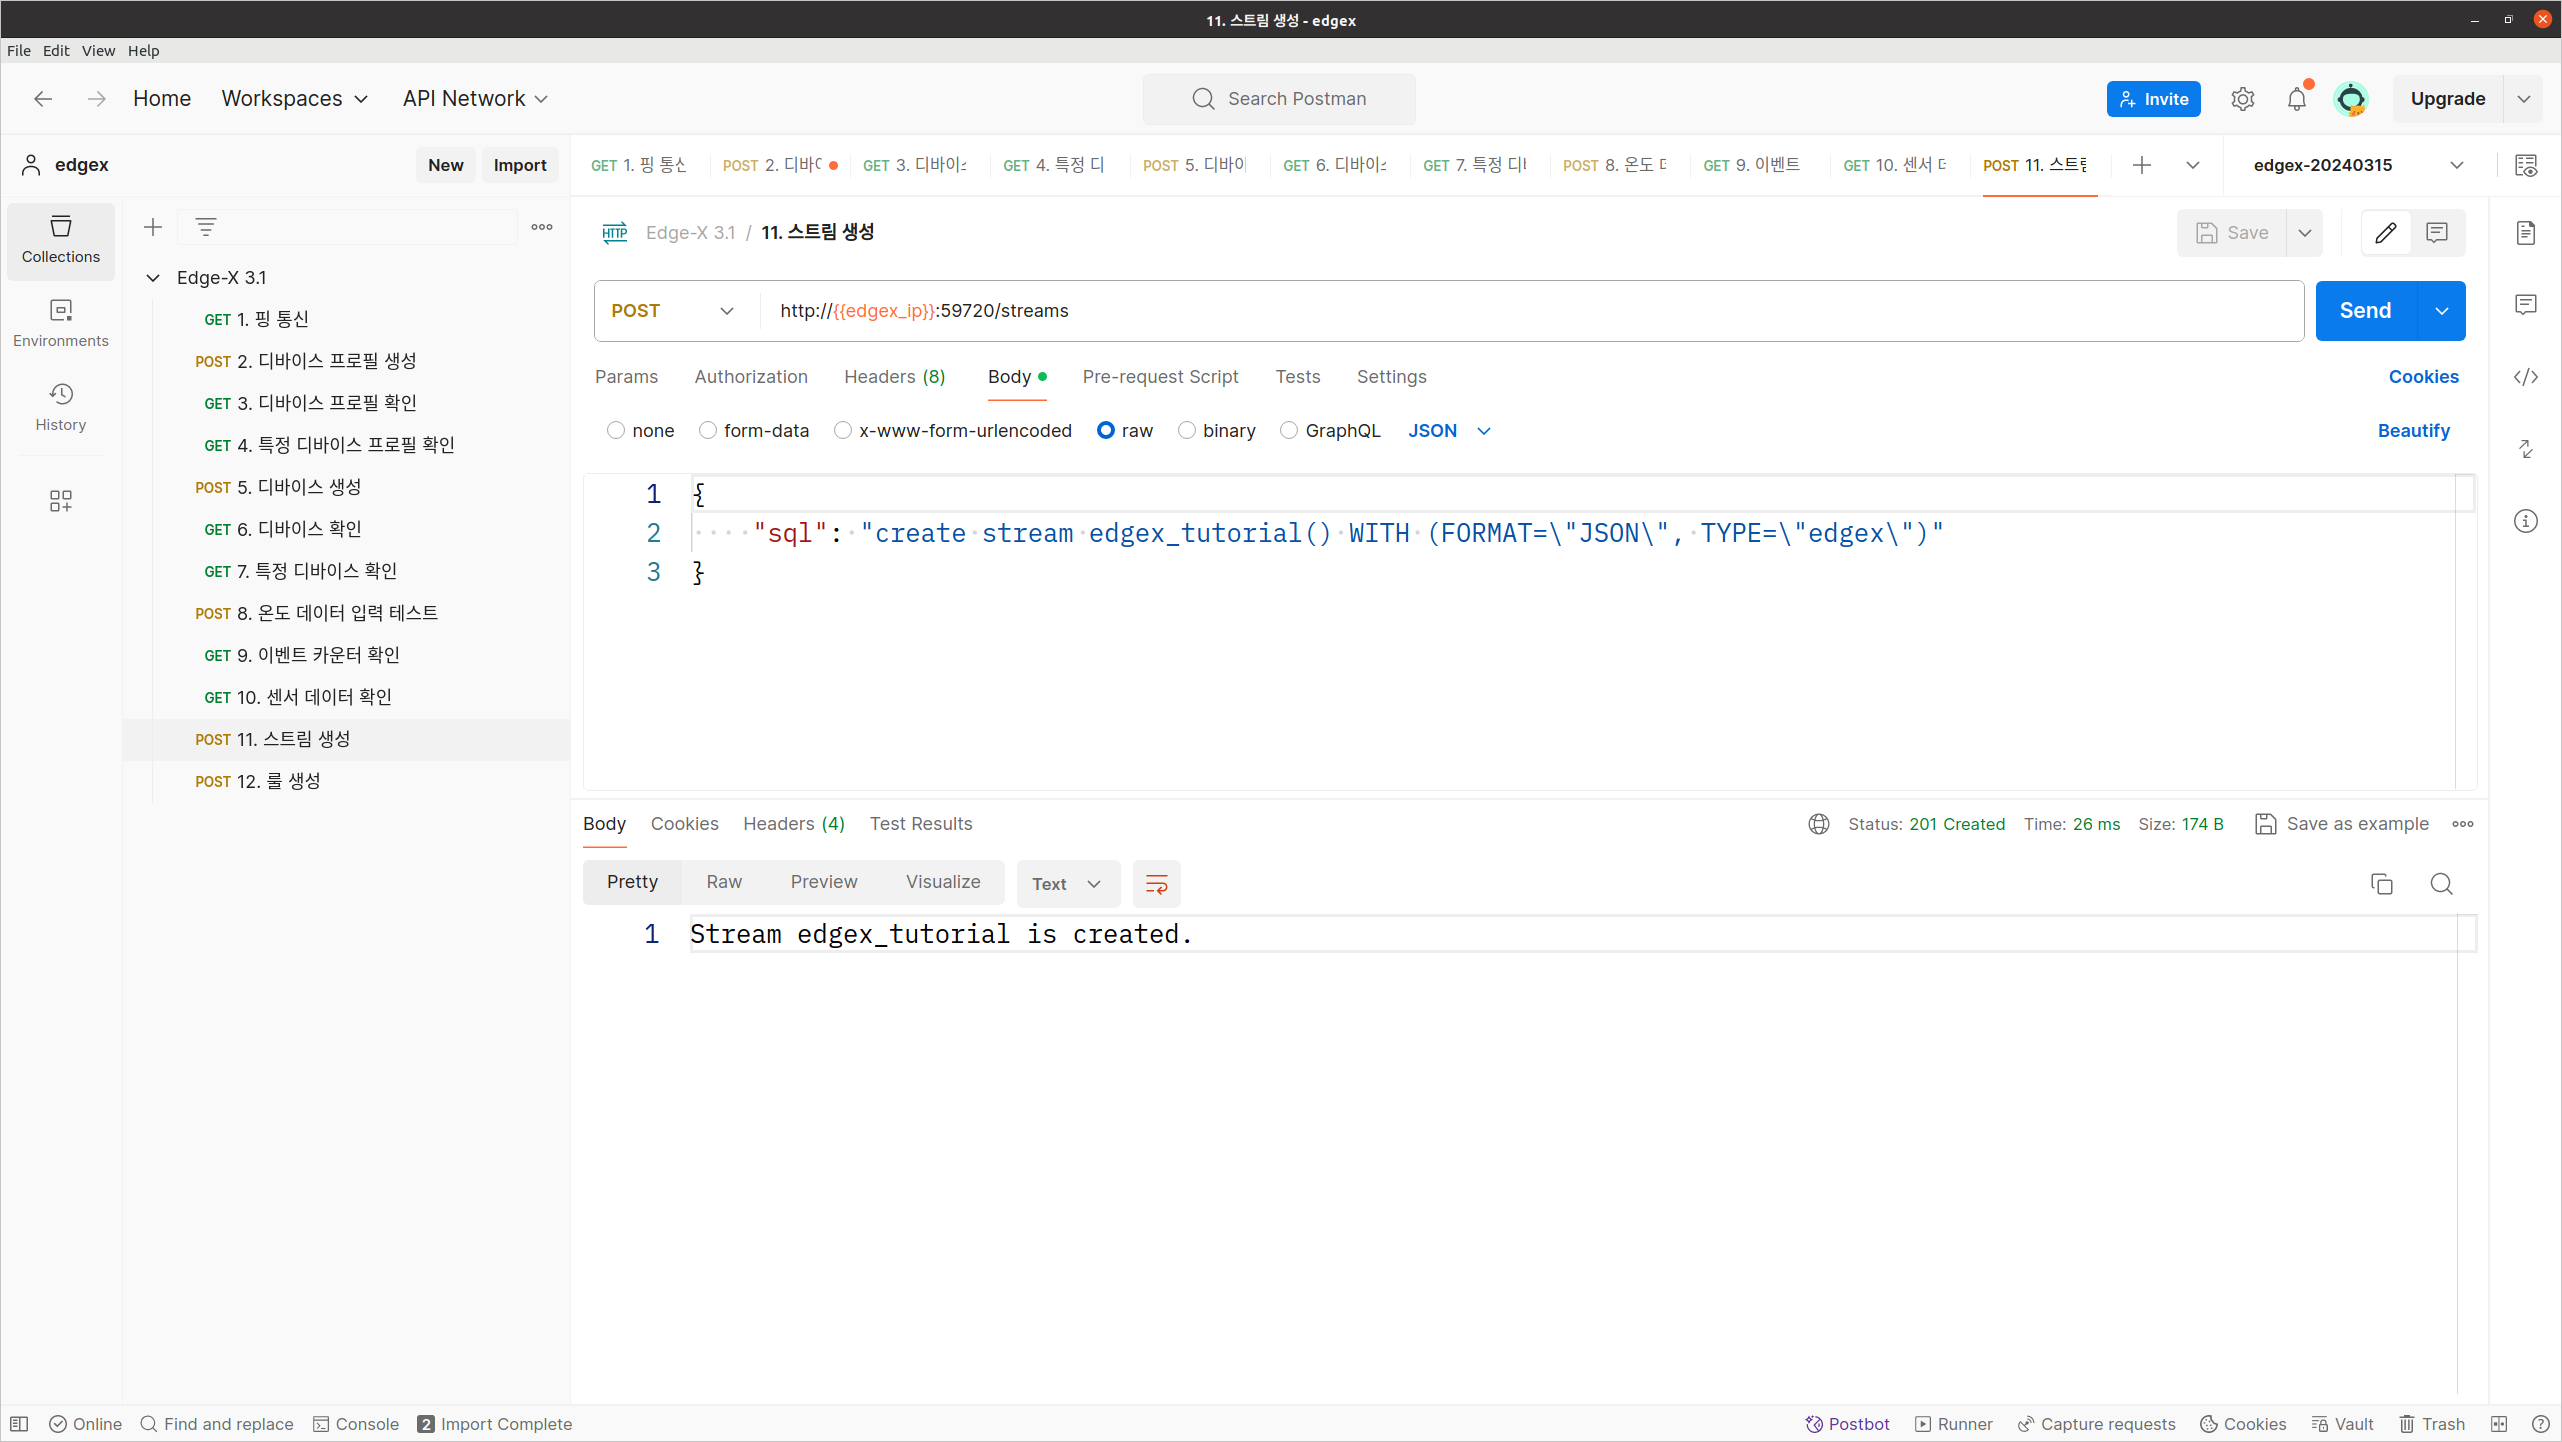The height and width of the screenshot is (1442, 2562).
Task: Open the edgex-20240315 environment selector
Action: (x=2357, y=165)
